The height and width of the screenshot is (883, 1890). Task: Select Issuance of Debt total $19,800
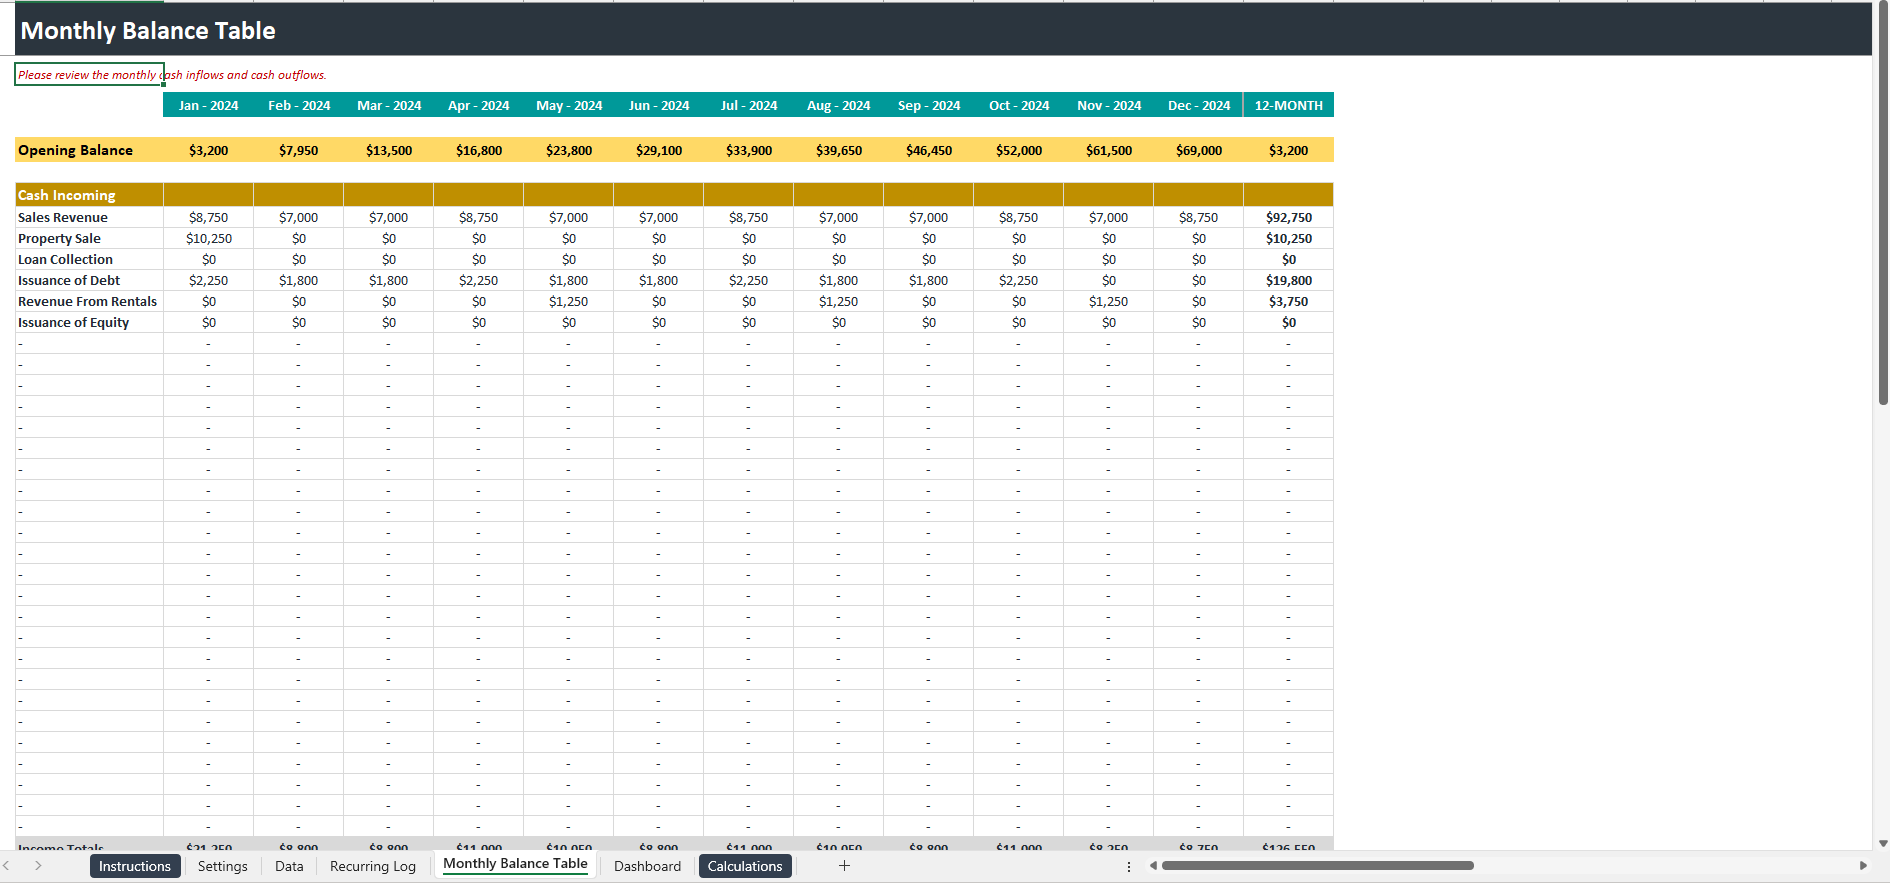(1289, 280)
